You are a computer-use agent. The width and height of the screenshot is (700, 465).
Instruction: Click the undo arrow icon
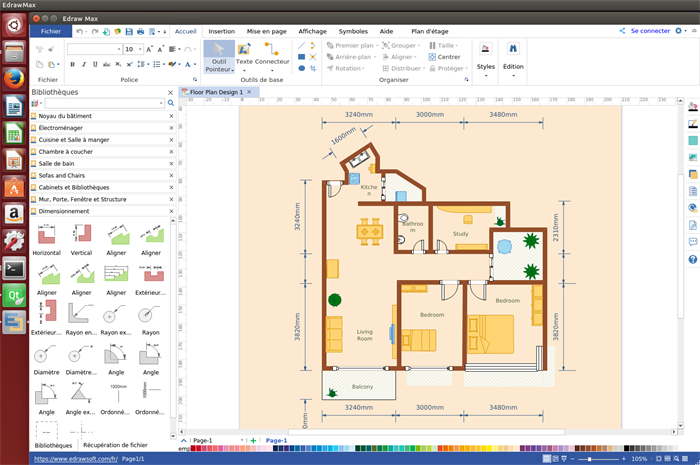point(79,31)
